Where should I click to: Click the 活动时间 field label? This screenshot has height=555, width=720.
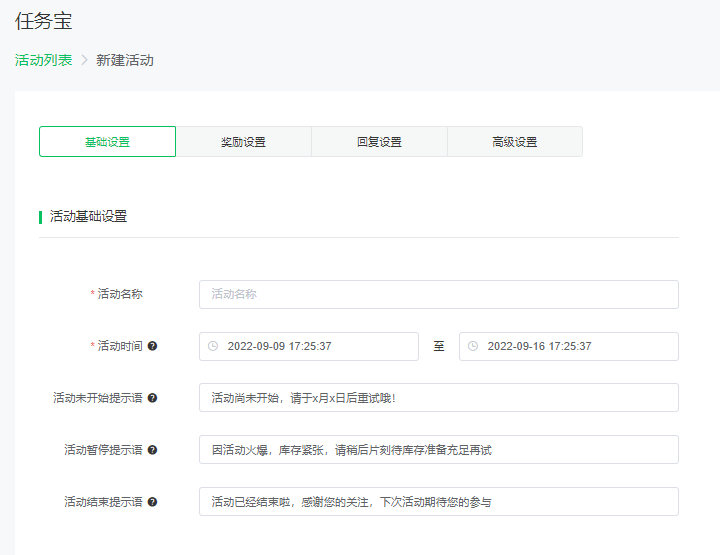120,346
